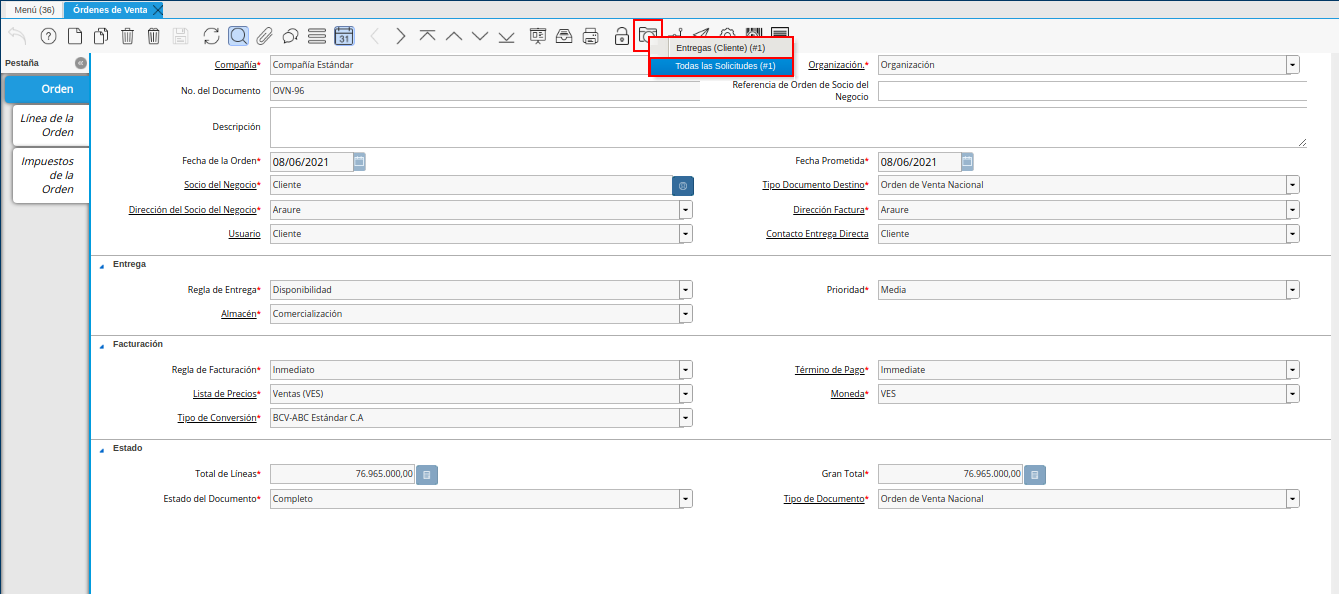1339x594 pixels.
Task: Open the calendar icon beside Fecha de la Orden
Action: [360, 161]
